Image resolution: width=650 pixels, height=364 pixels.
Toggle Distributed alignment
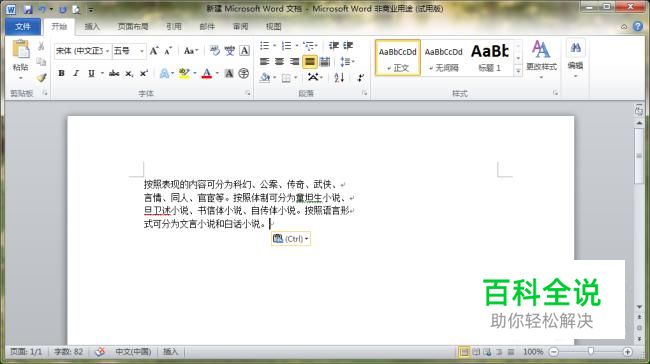(x=325, y=62)
